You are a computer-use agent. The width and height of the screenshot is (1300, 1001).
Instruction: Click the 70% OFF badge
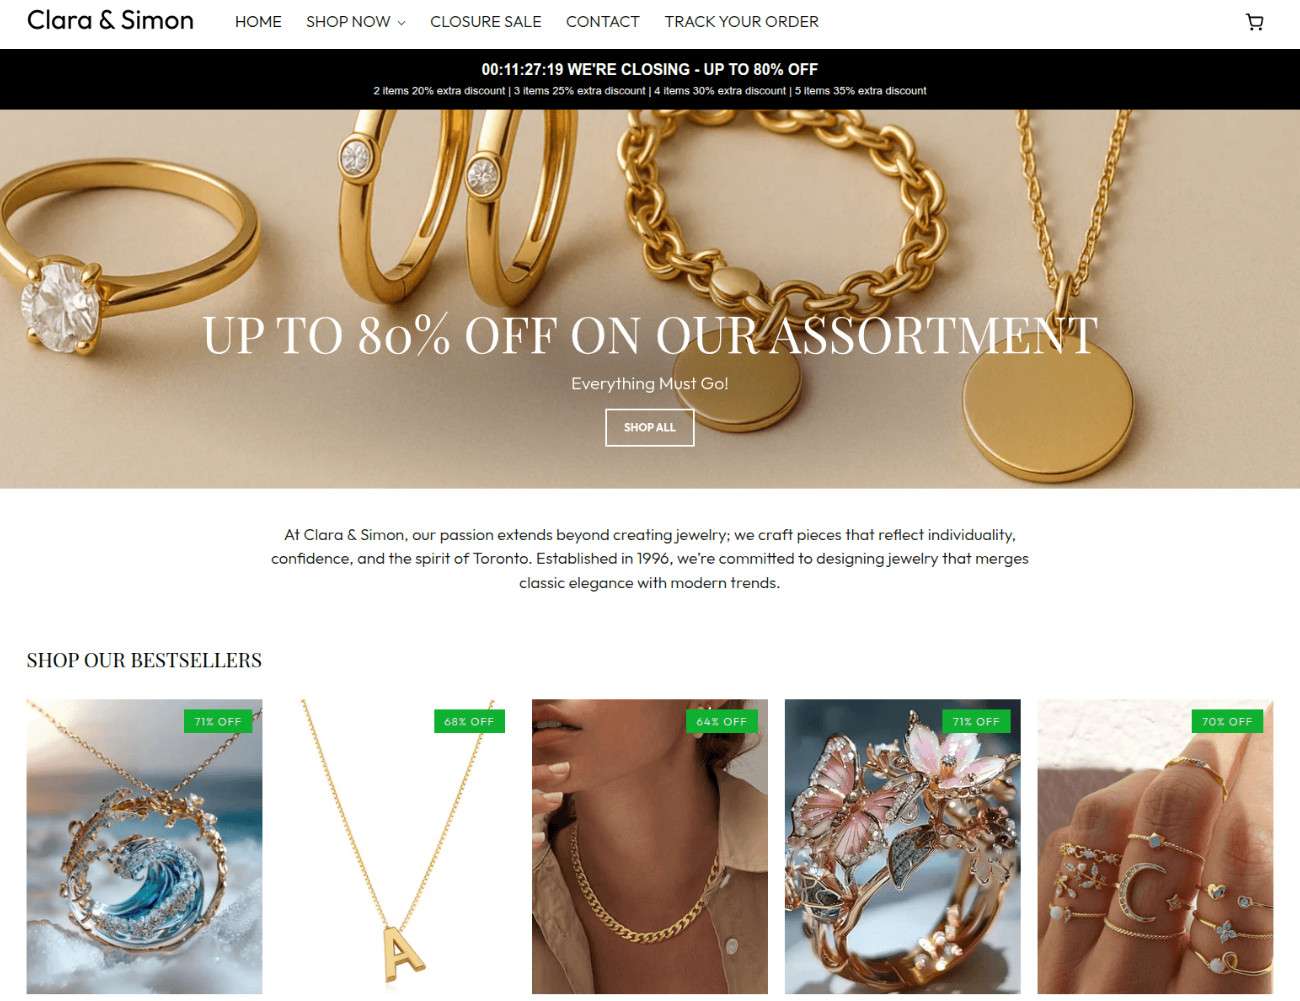[x=1227, y=721]
